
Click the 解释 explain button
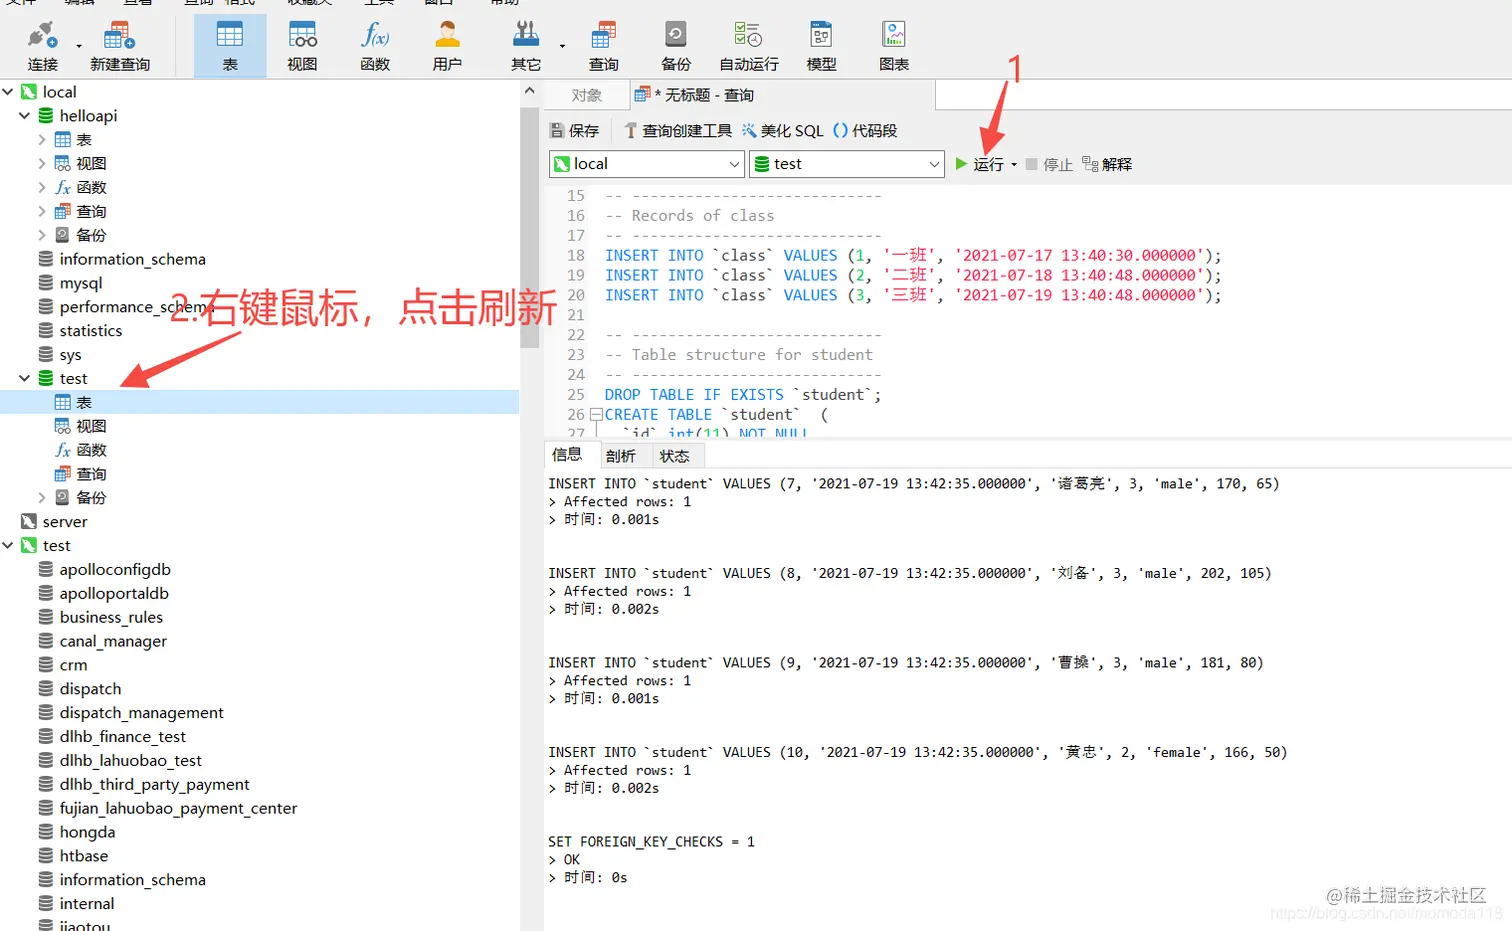(x=1107, y=164)
